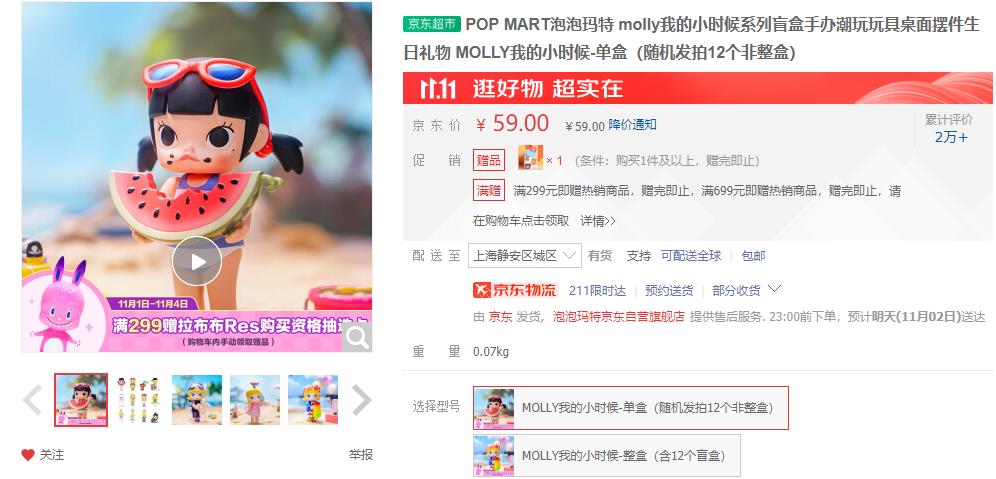Click the 京东超市 green badge
The height and width of the screenshot is (479, 996).
(432, 24)
